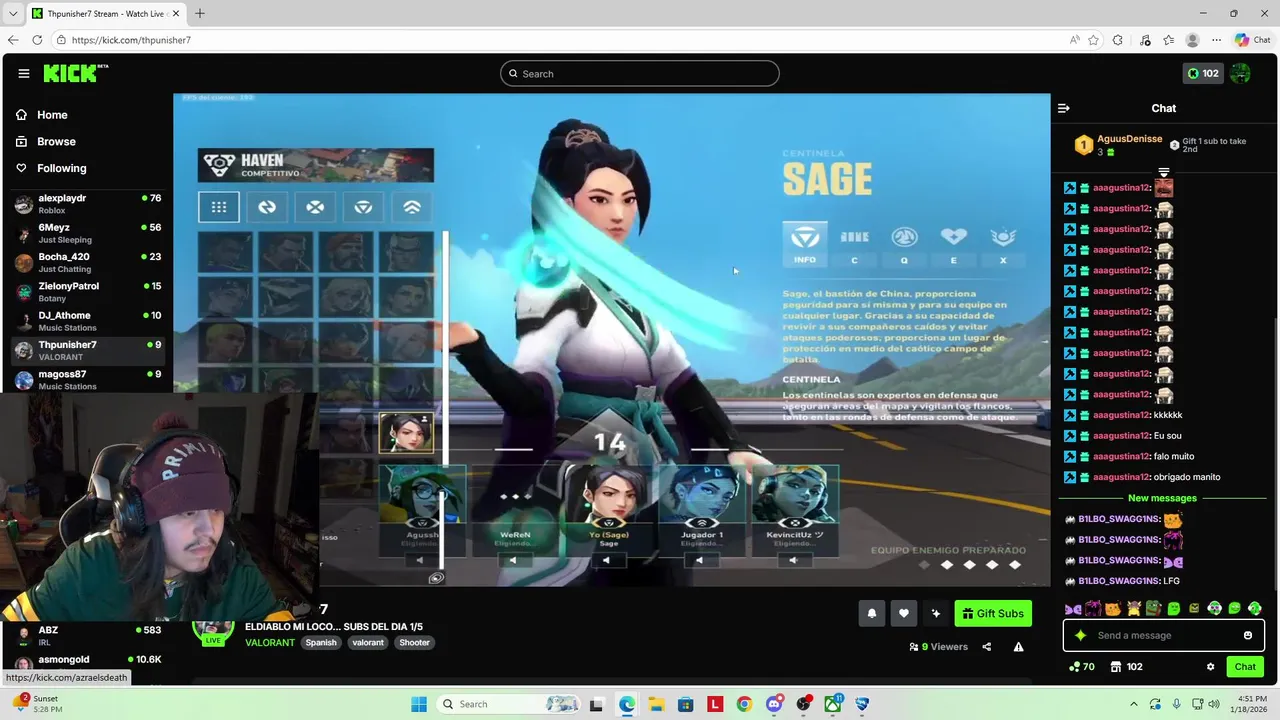Viewport: 1280px width, 720px height.
Task: Open Read aloud icon in address bar
Action: point(1074,40)
